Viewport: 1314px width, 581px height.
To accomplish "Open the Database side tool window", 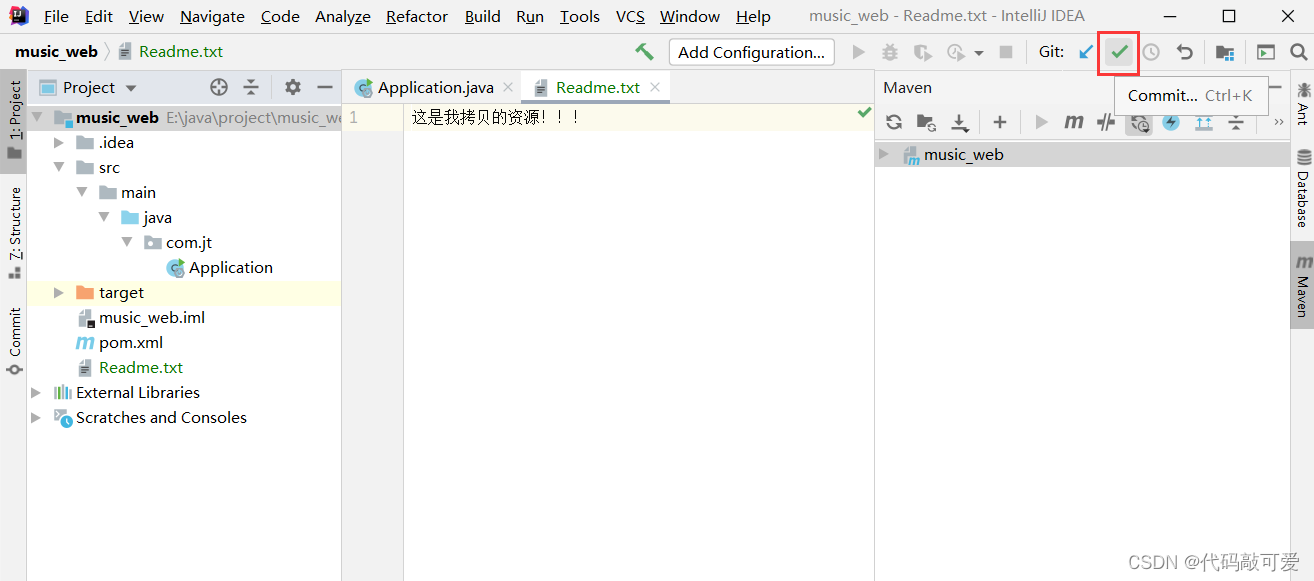I will [1302, 188].
